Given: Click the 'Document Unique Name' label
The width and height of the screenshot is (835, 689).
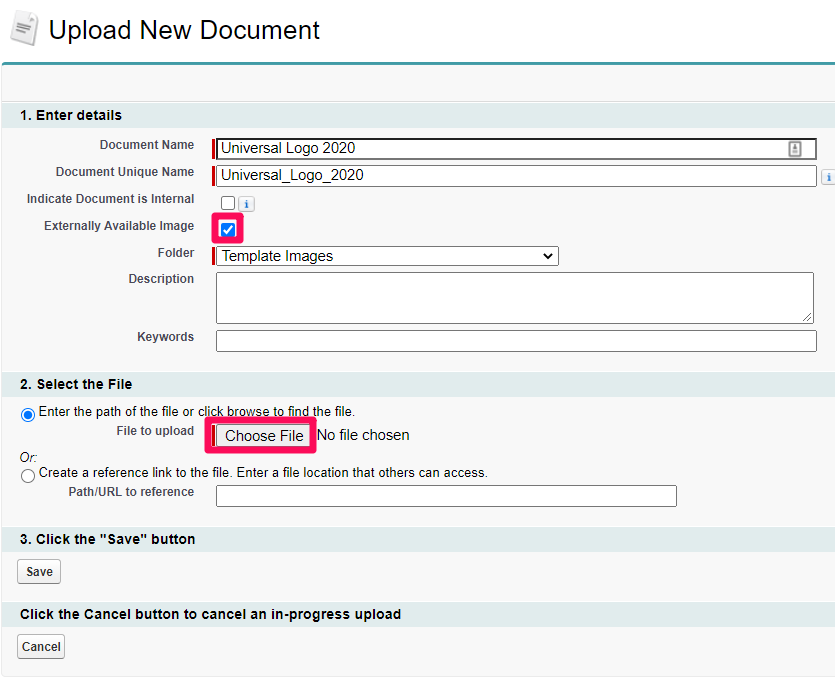Looking at the screenshot, I should 125,171.
